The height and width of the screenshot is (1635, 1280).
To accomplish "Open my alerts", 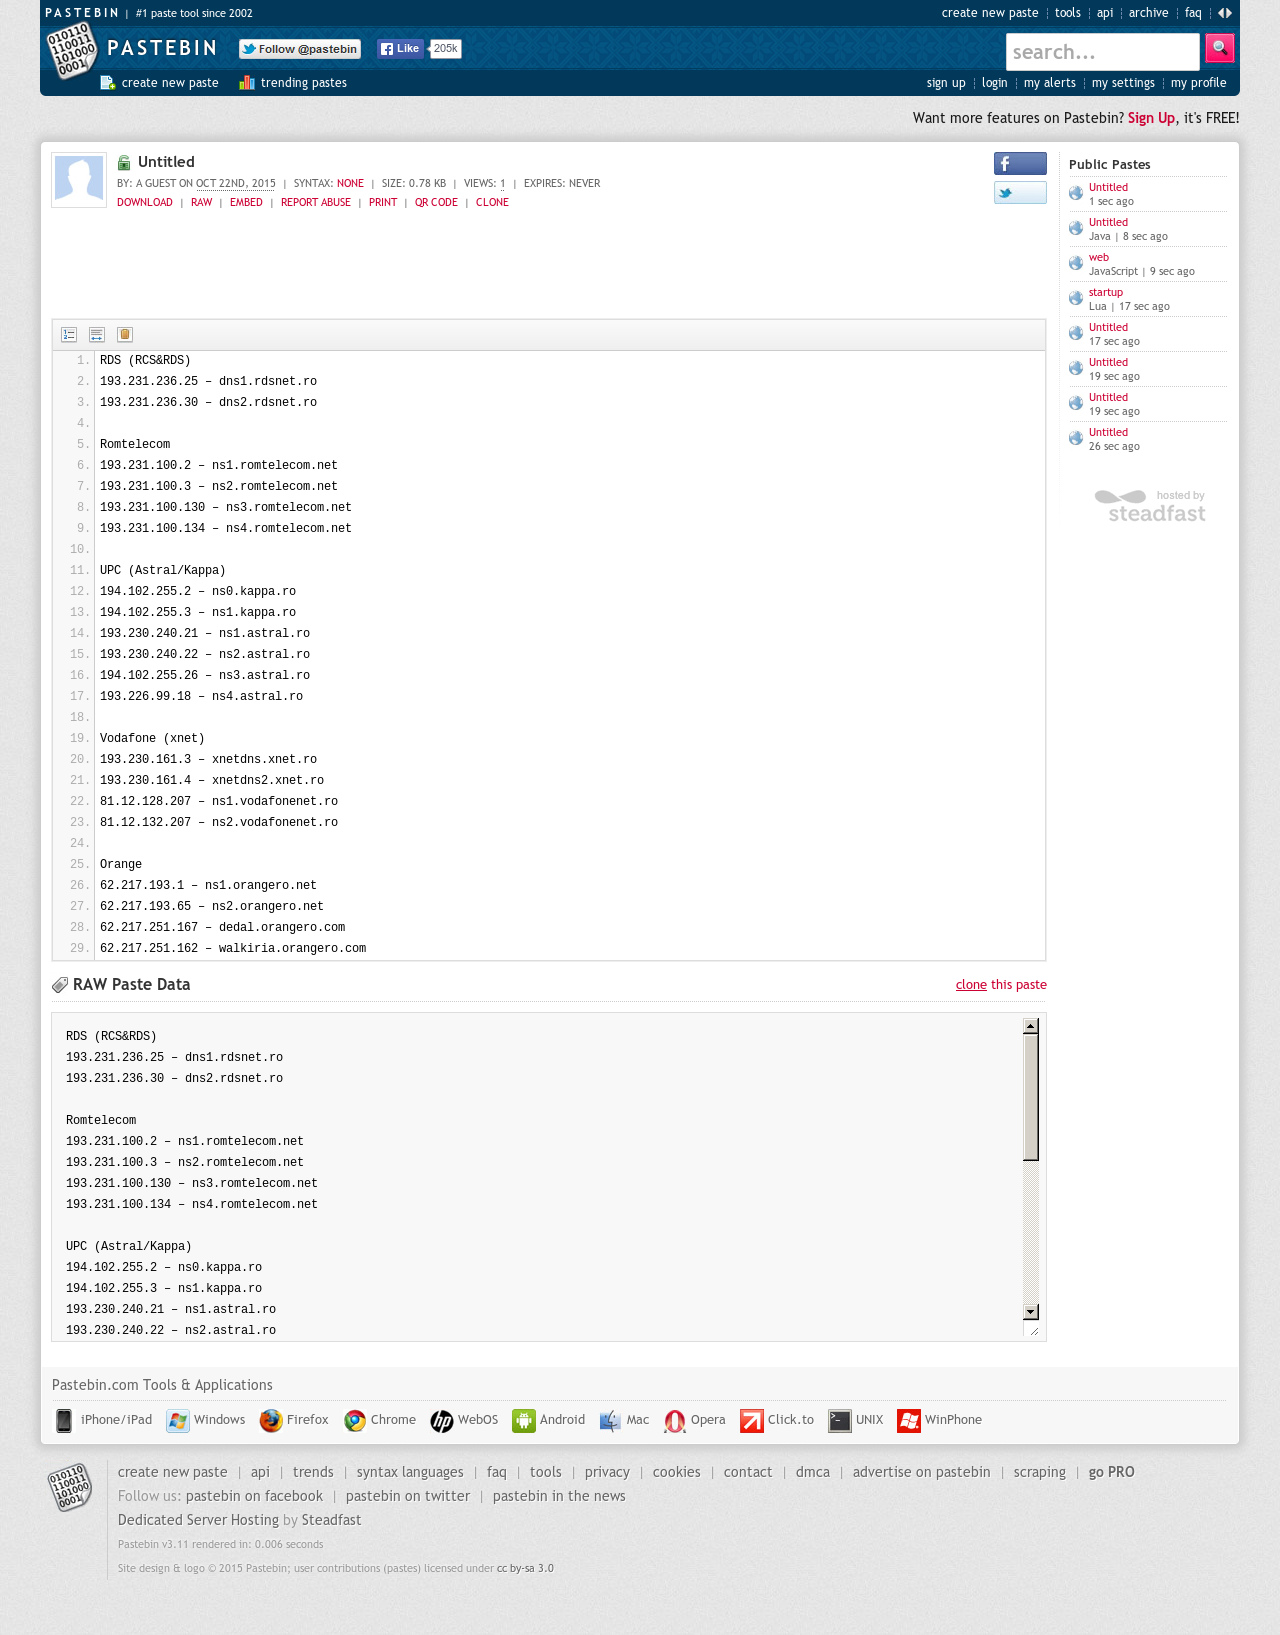I will tap(1050, 83).
